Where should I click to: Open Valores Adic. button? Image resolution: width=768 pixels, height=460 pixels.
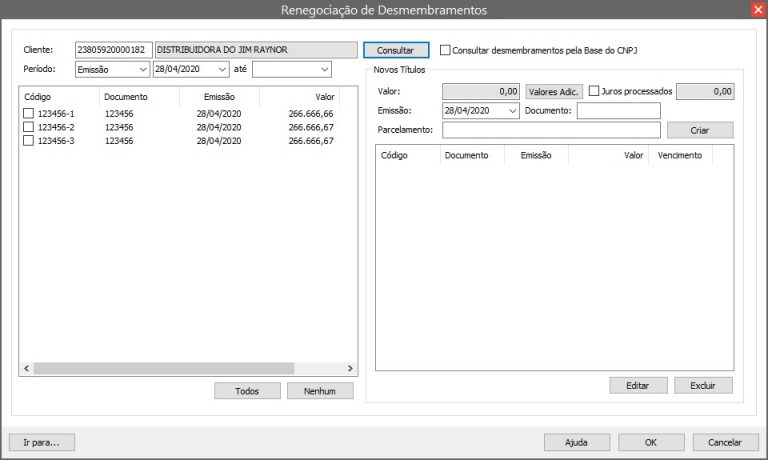[x=554, y=92]
